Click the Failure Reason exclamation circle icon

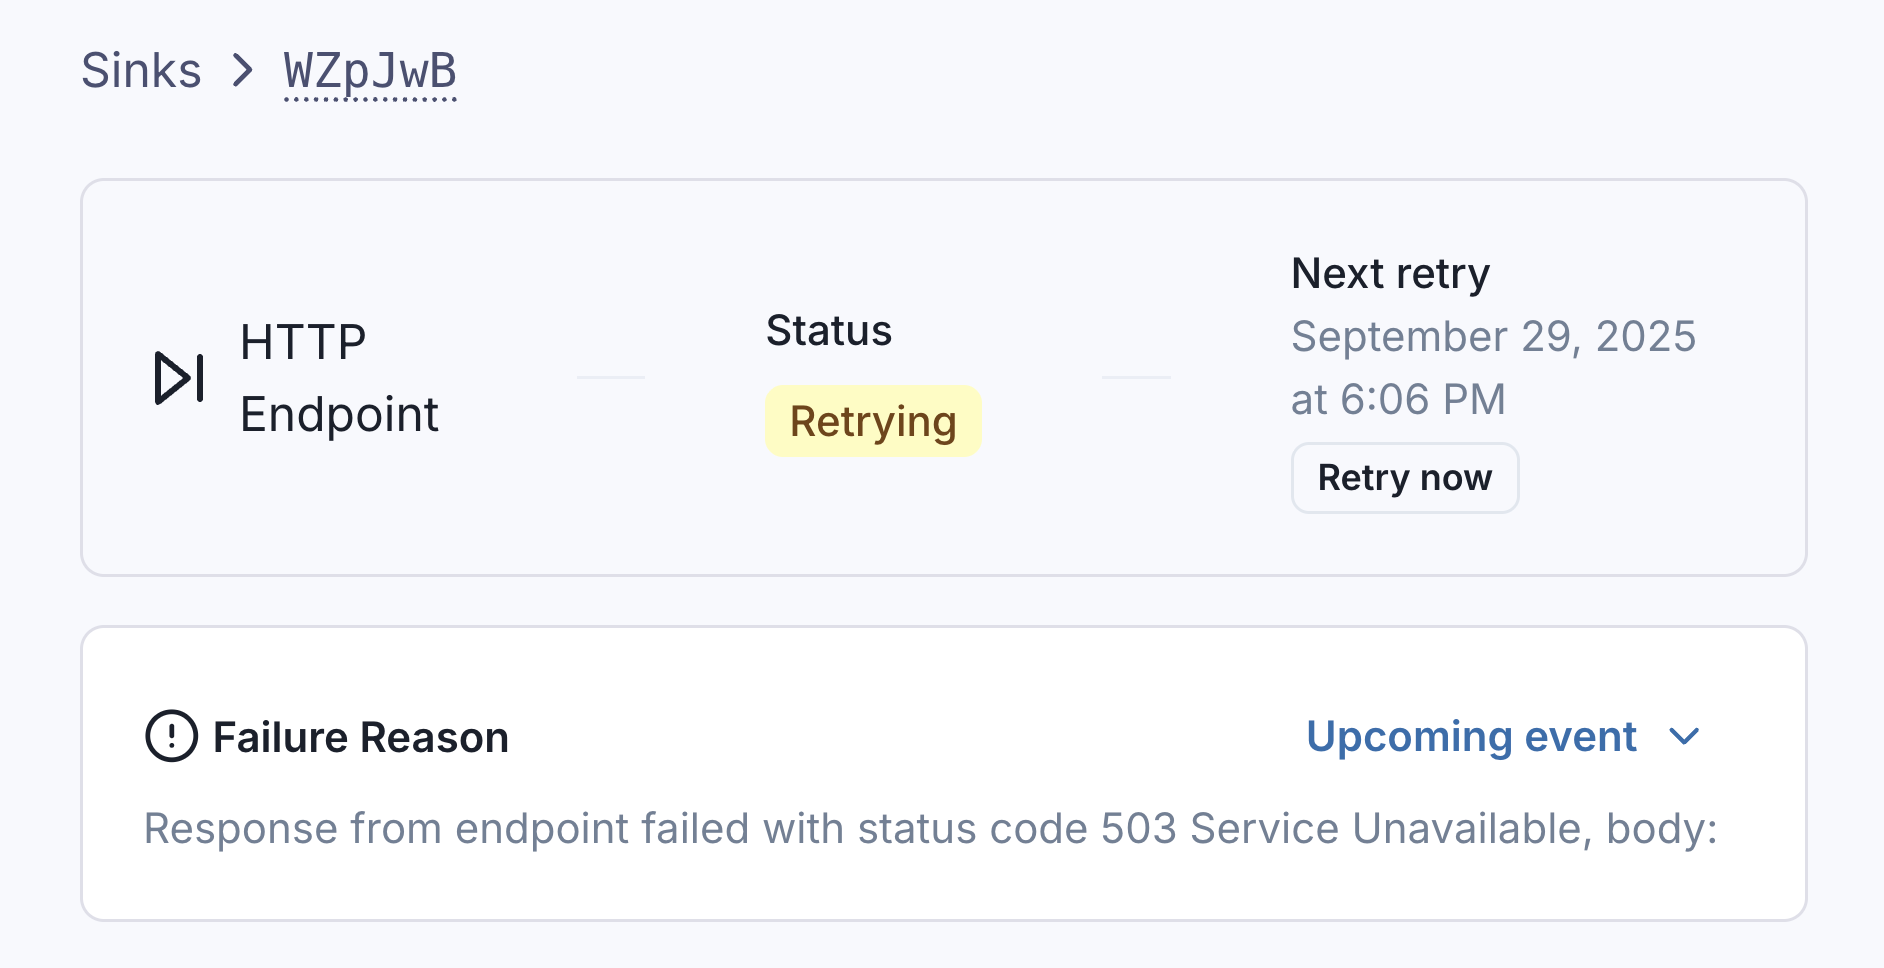click(171, 737)
